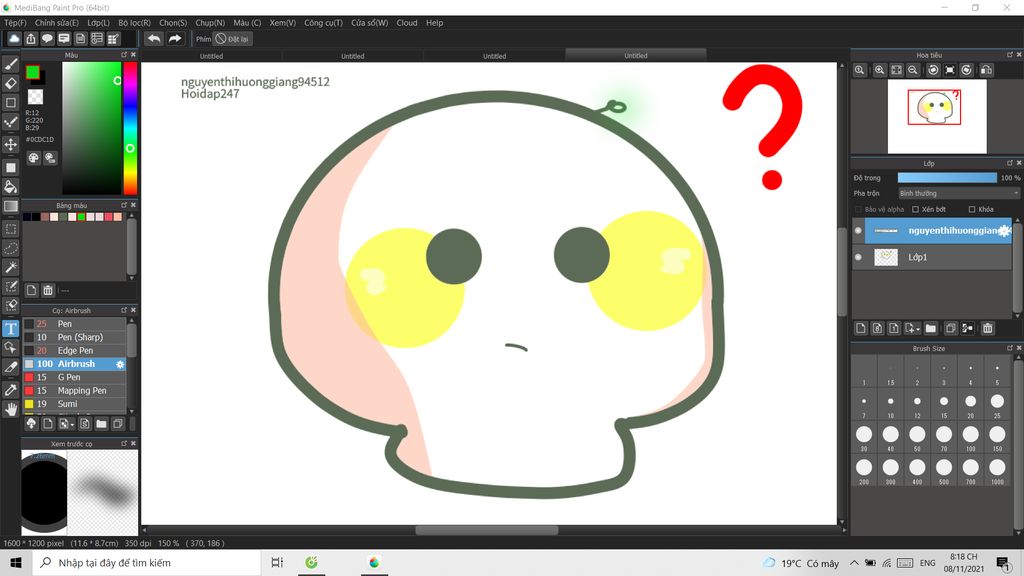Select the rectangular Select tool
The image size is (1024, 576).
(x=10, y=229)
